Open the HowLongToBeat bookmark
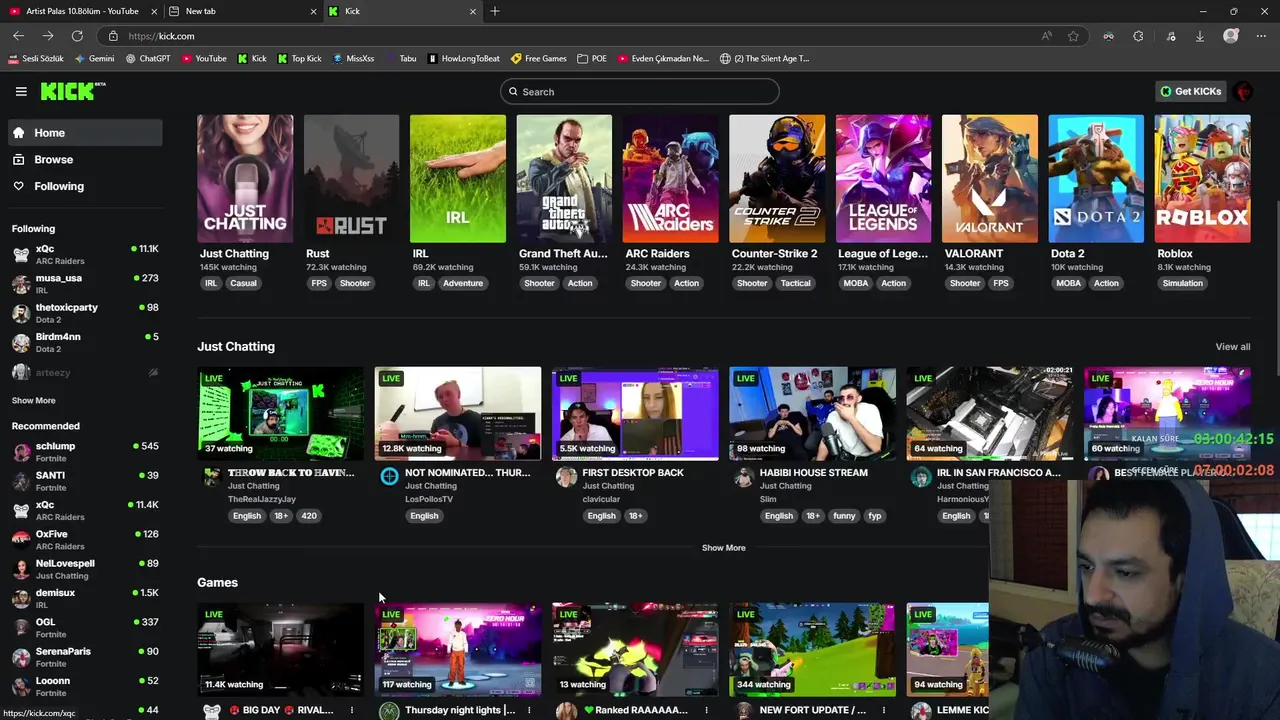 click(463, 58)
